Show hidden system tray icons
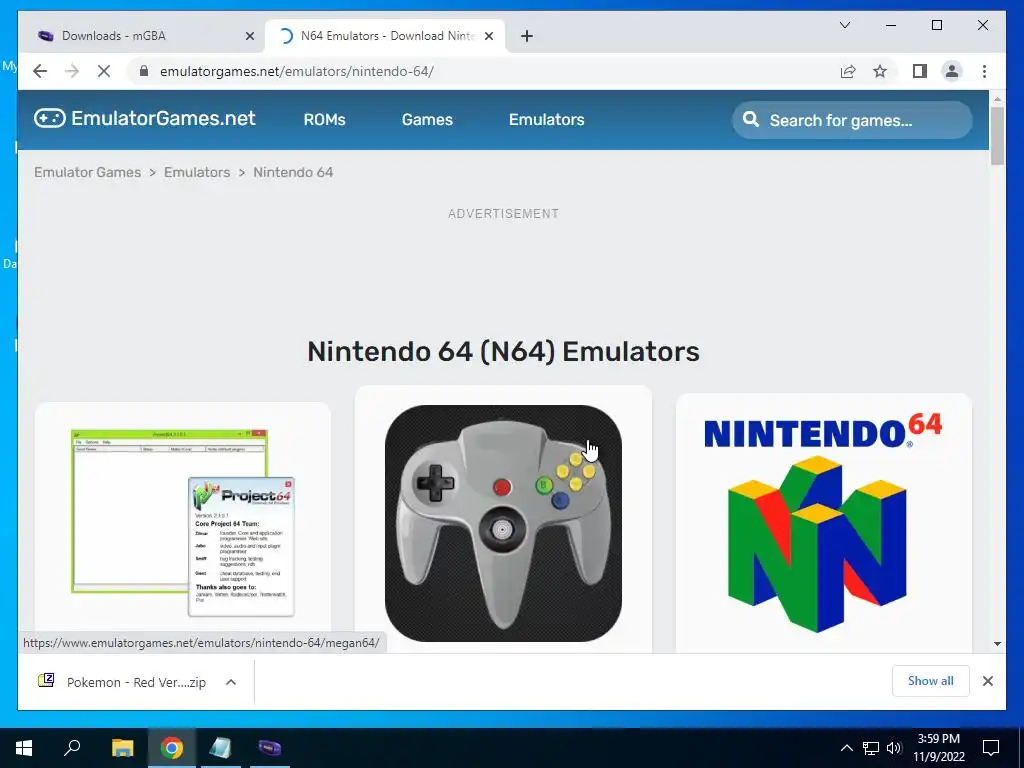The height and width of the screenshot is (768, 1024). coord(846,748)
